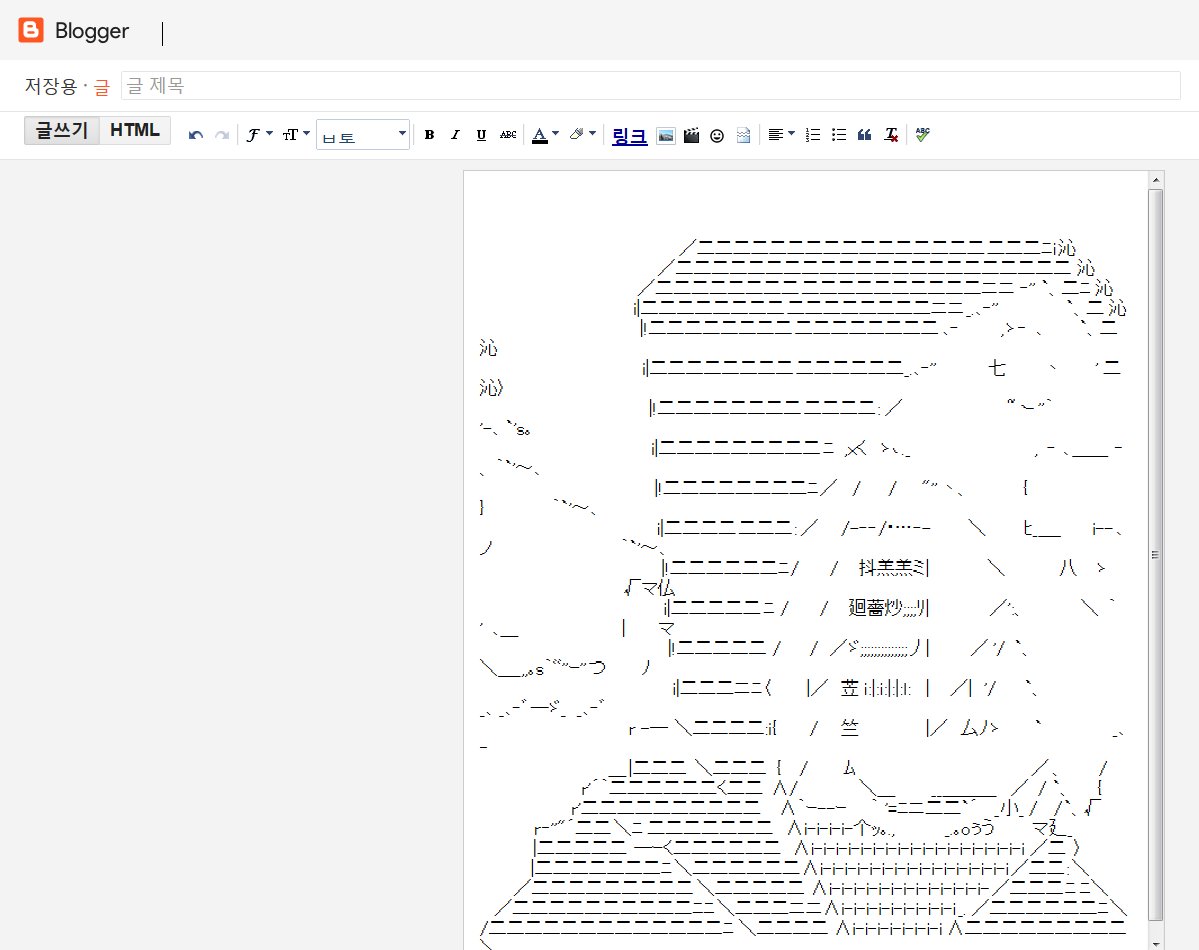Switch to the HTML editing tab
The height and width of the screenshot is (950, 1199).
point(135,131)
